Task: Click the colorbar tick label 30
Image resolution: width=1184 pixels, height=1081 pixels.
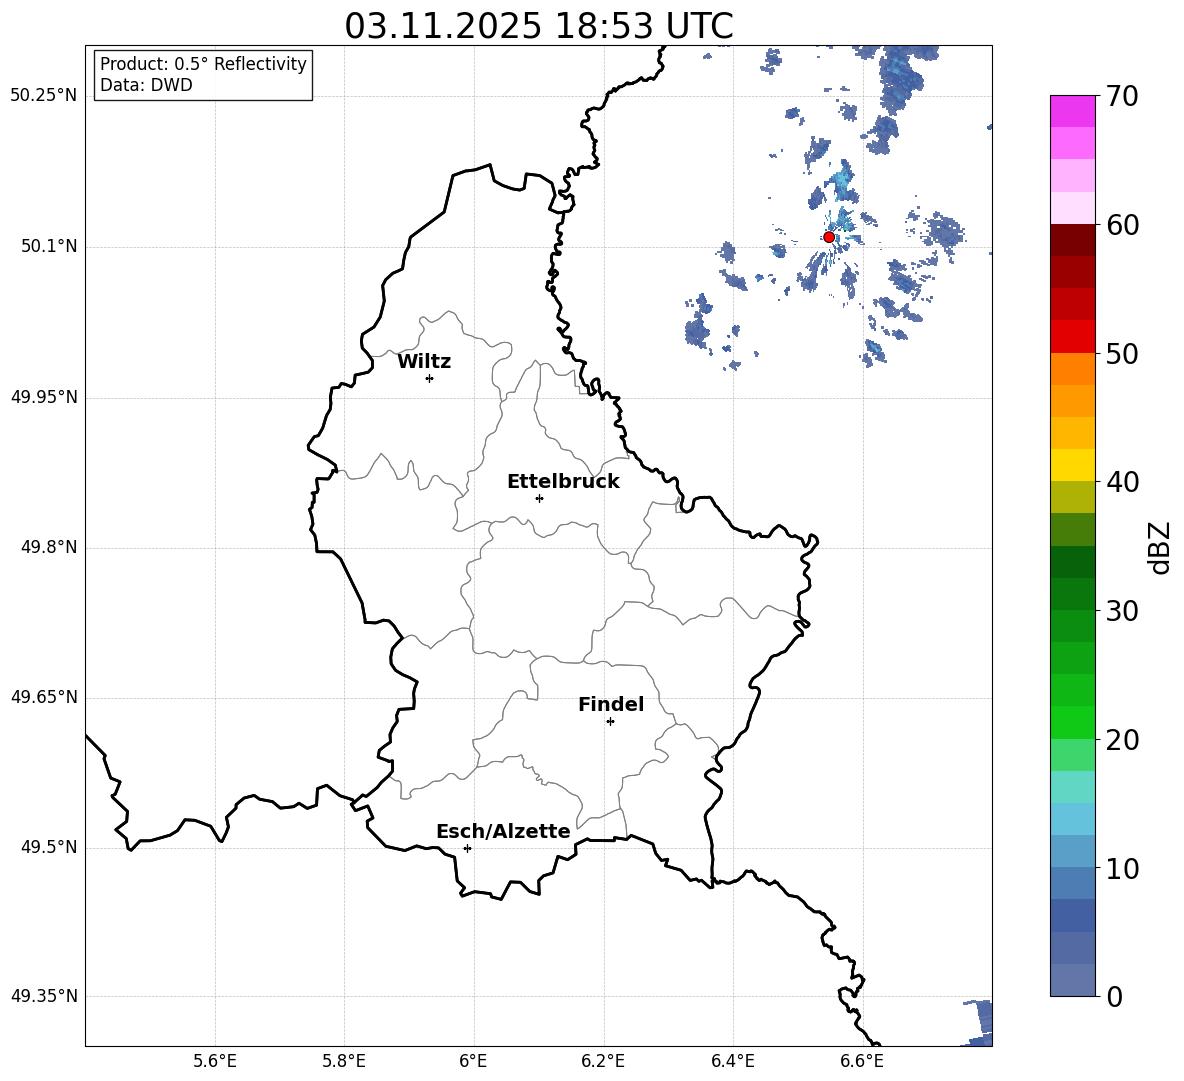Action: [x=1122, y=611]
